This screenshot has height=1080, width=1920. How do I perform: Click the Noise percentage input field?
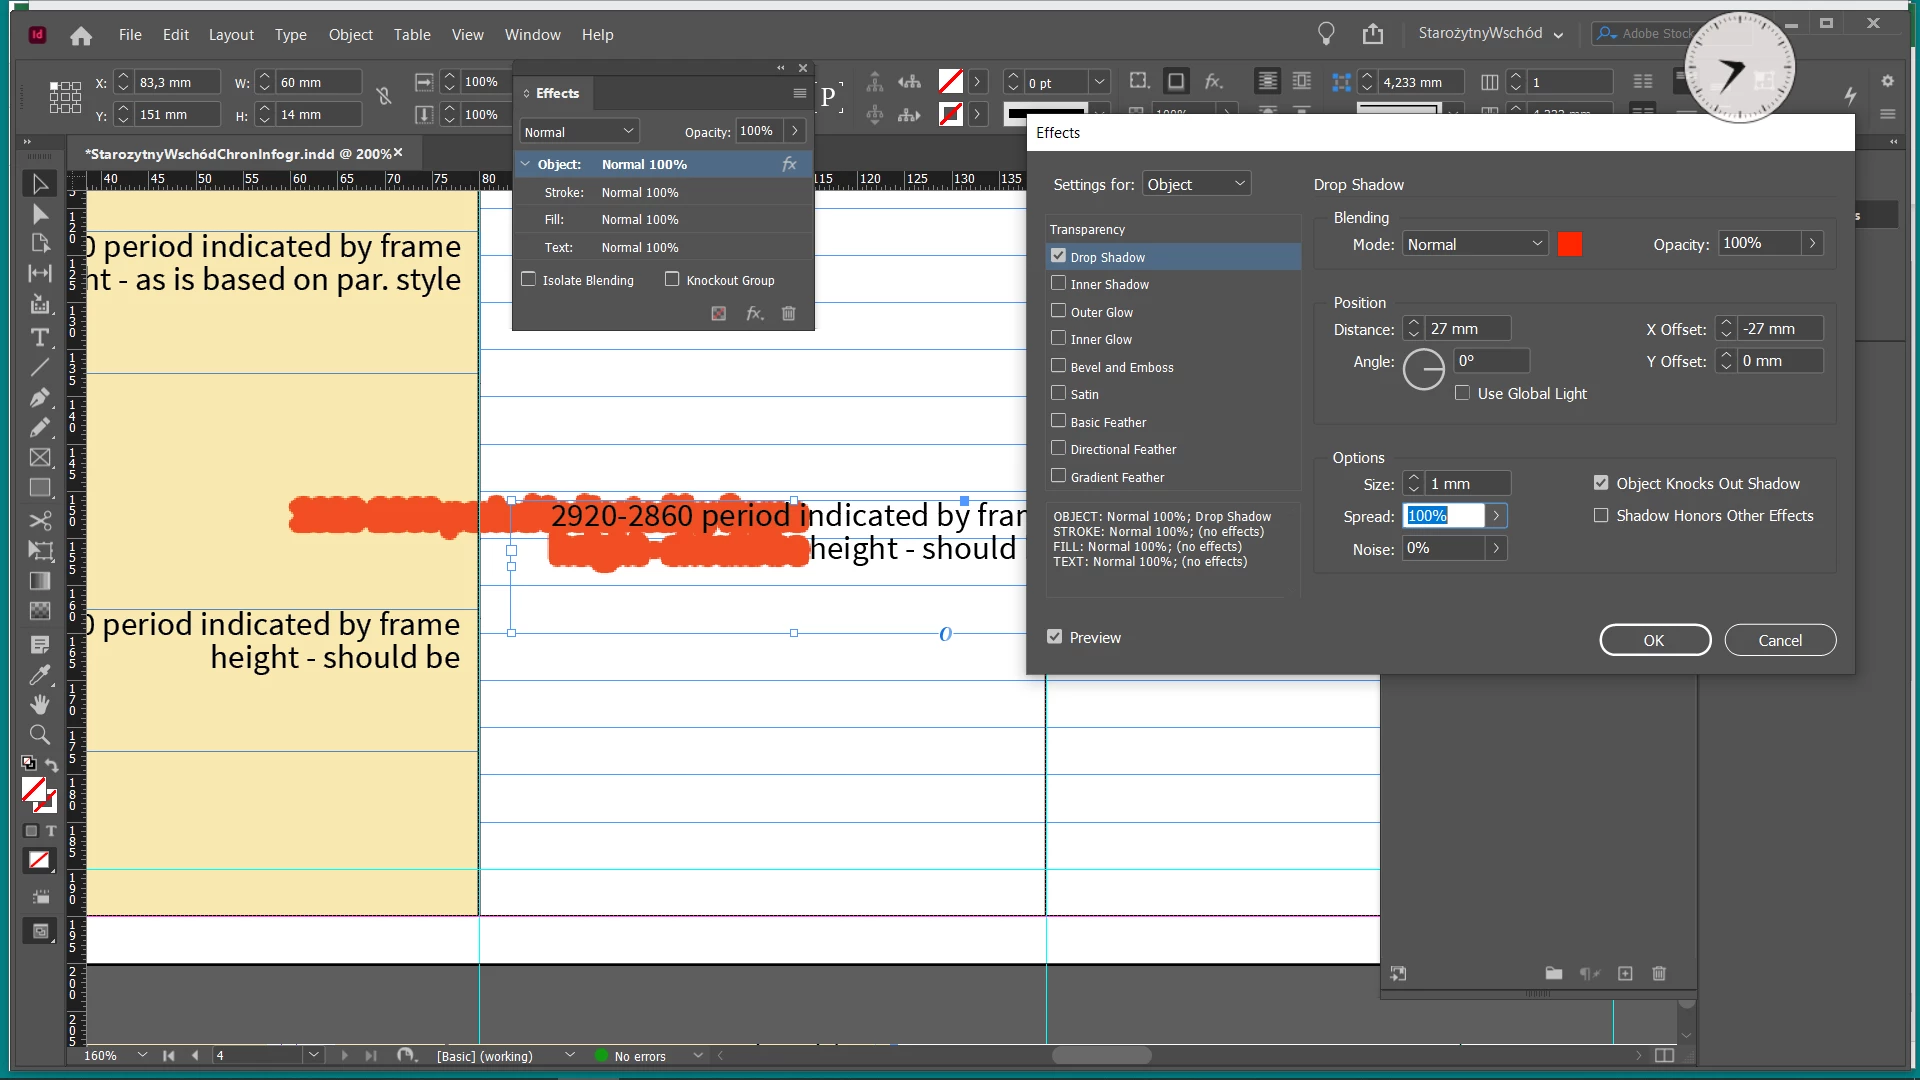pos(1442,548)
